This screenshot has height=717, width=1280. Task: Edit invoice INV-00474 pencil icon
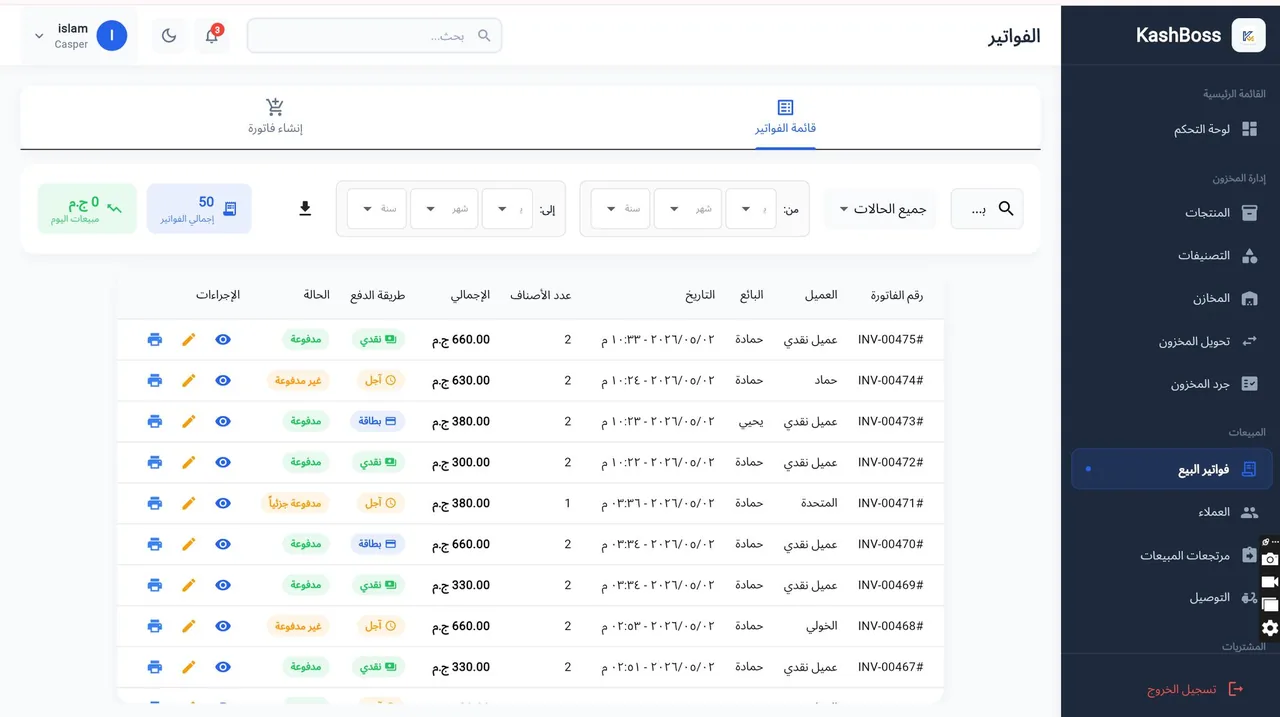189,380
